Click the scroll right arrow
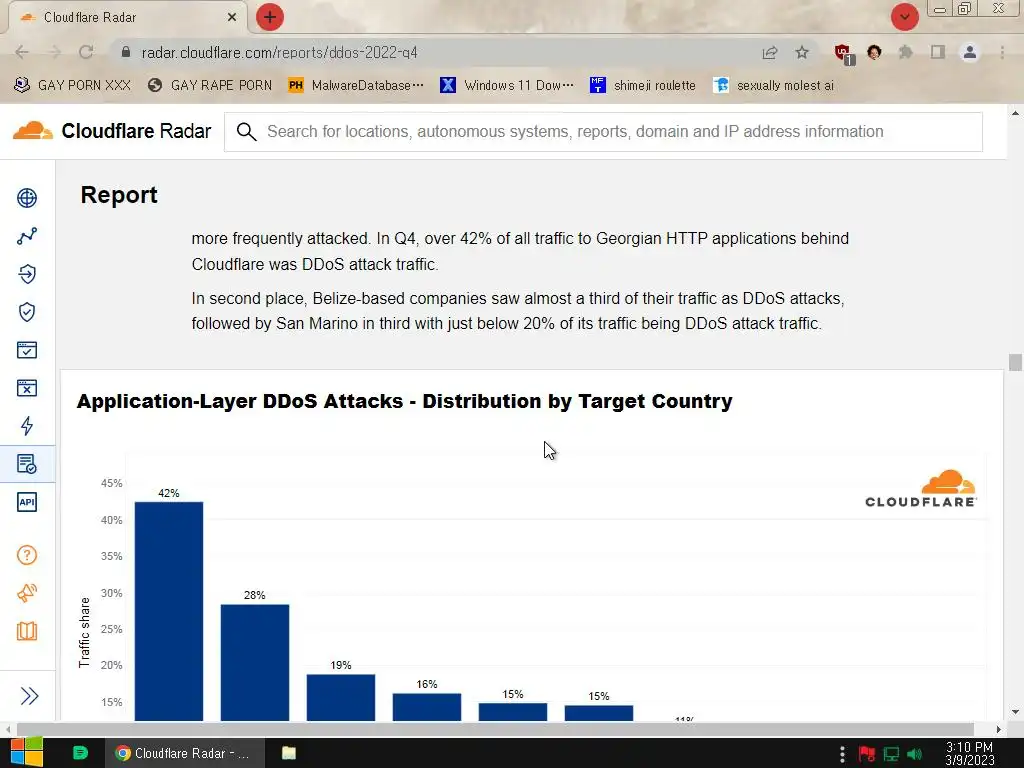 (x=999, y=729)
